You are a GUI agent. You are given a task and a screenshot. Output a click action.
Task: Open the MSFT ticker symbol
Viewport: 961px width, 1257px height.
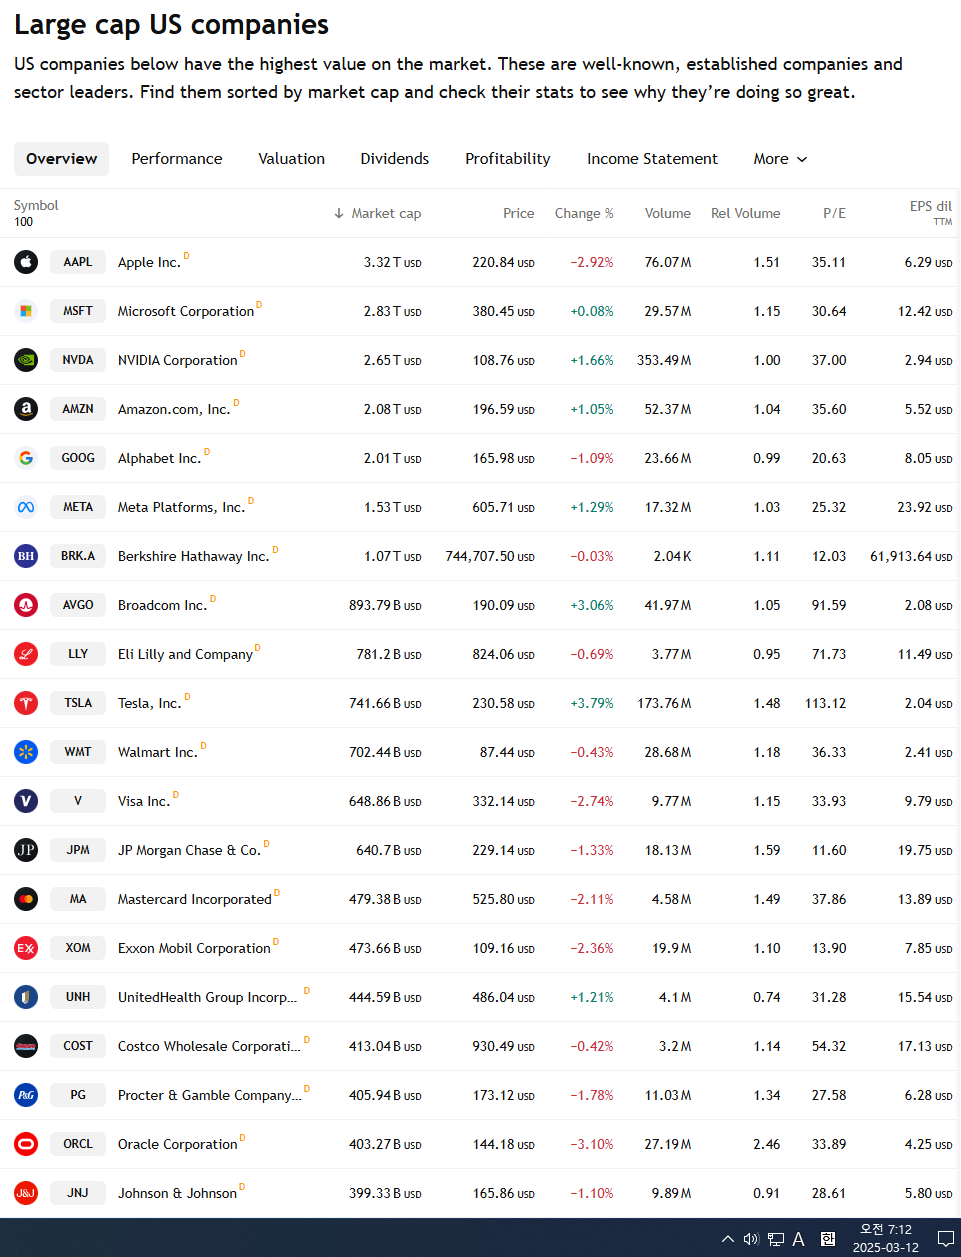pos(78,311)
